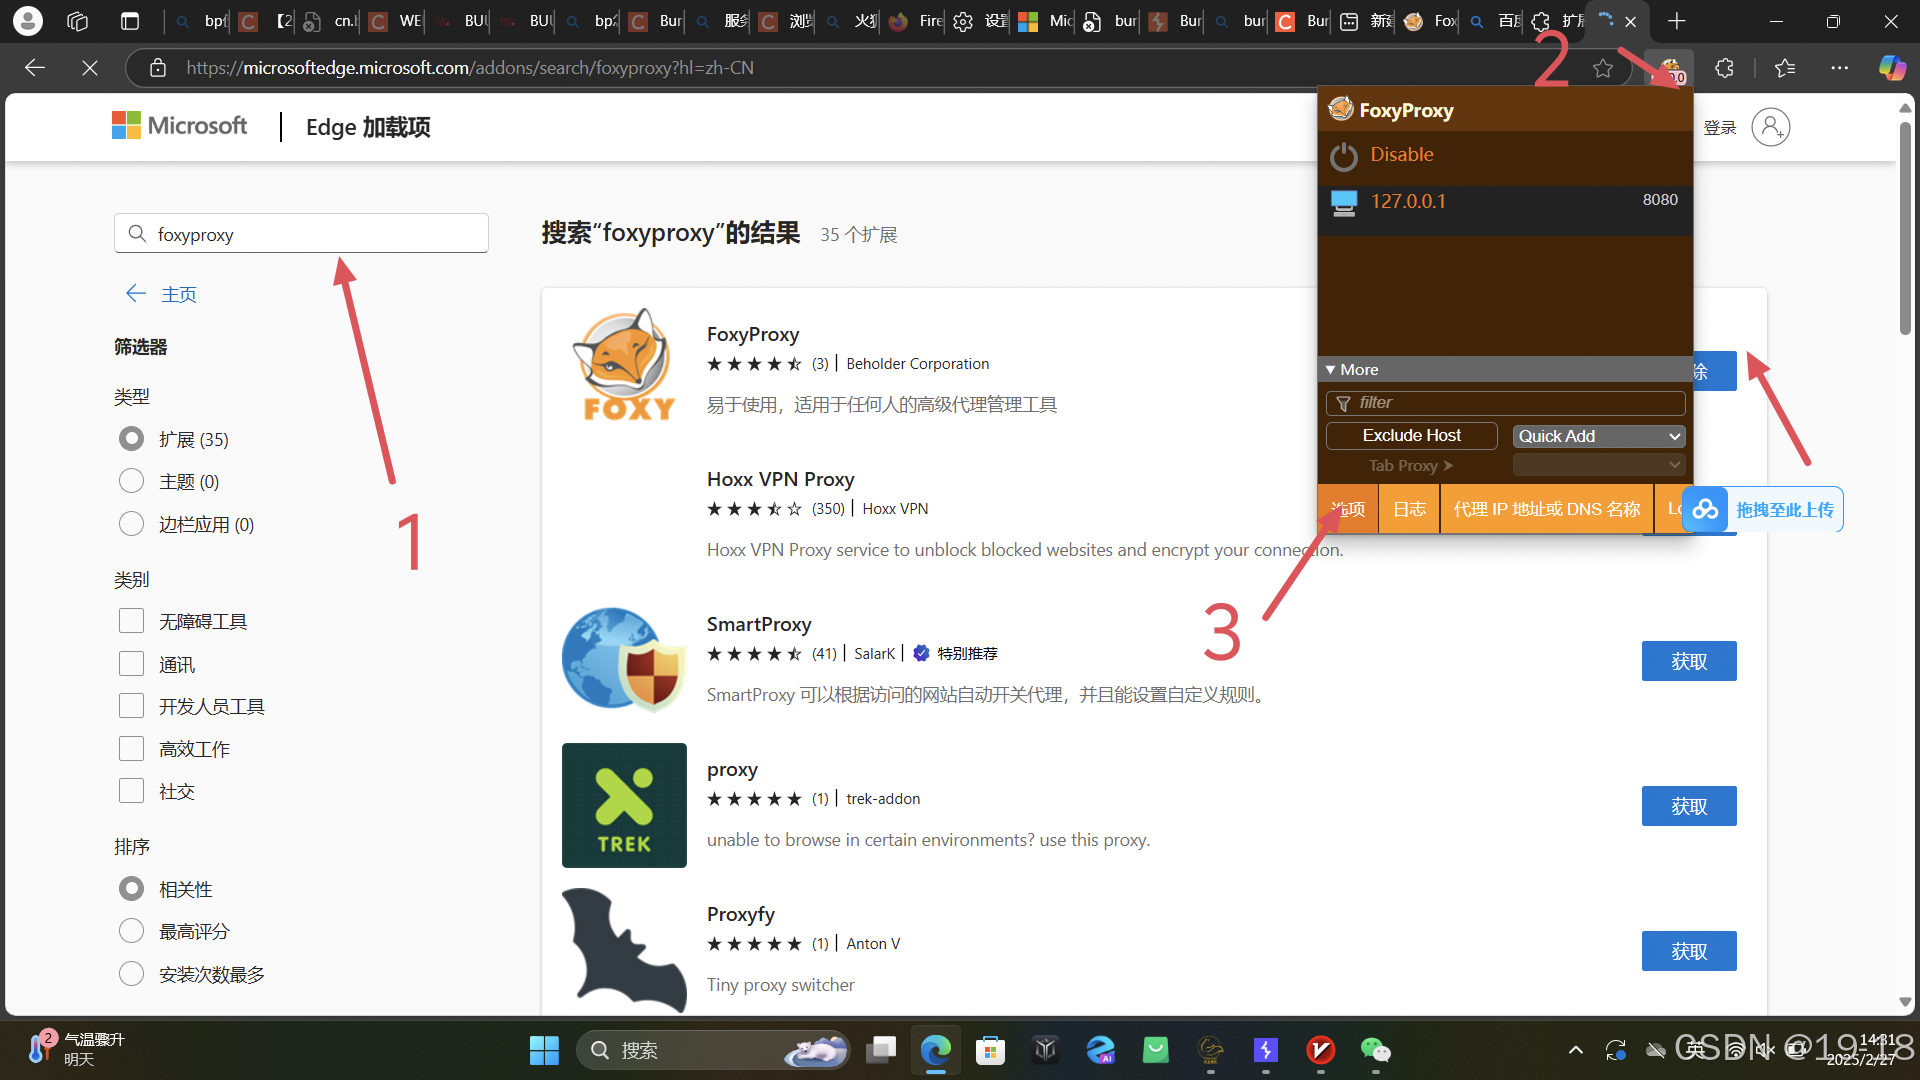The height and width of the screenshot is (1080, 1920).
Task: Check the 开发人员工具 category checkbox
Action: tap(132, 706)
